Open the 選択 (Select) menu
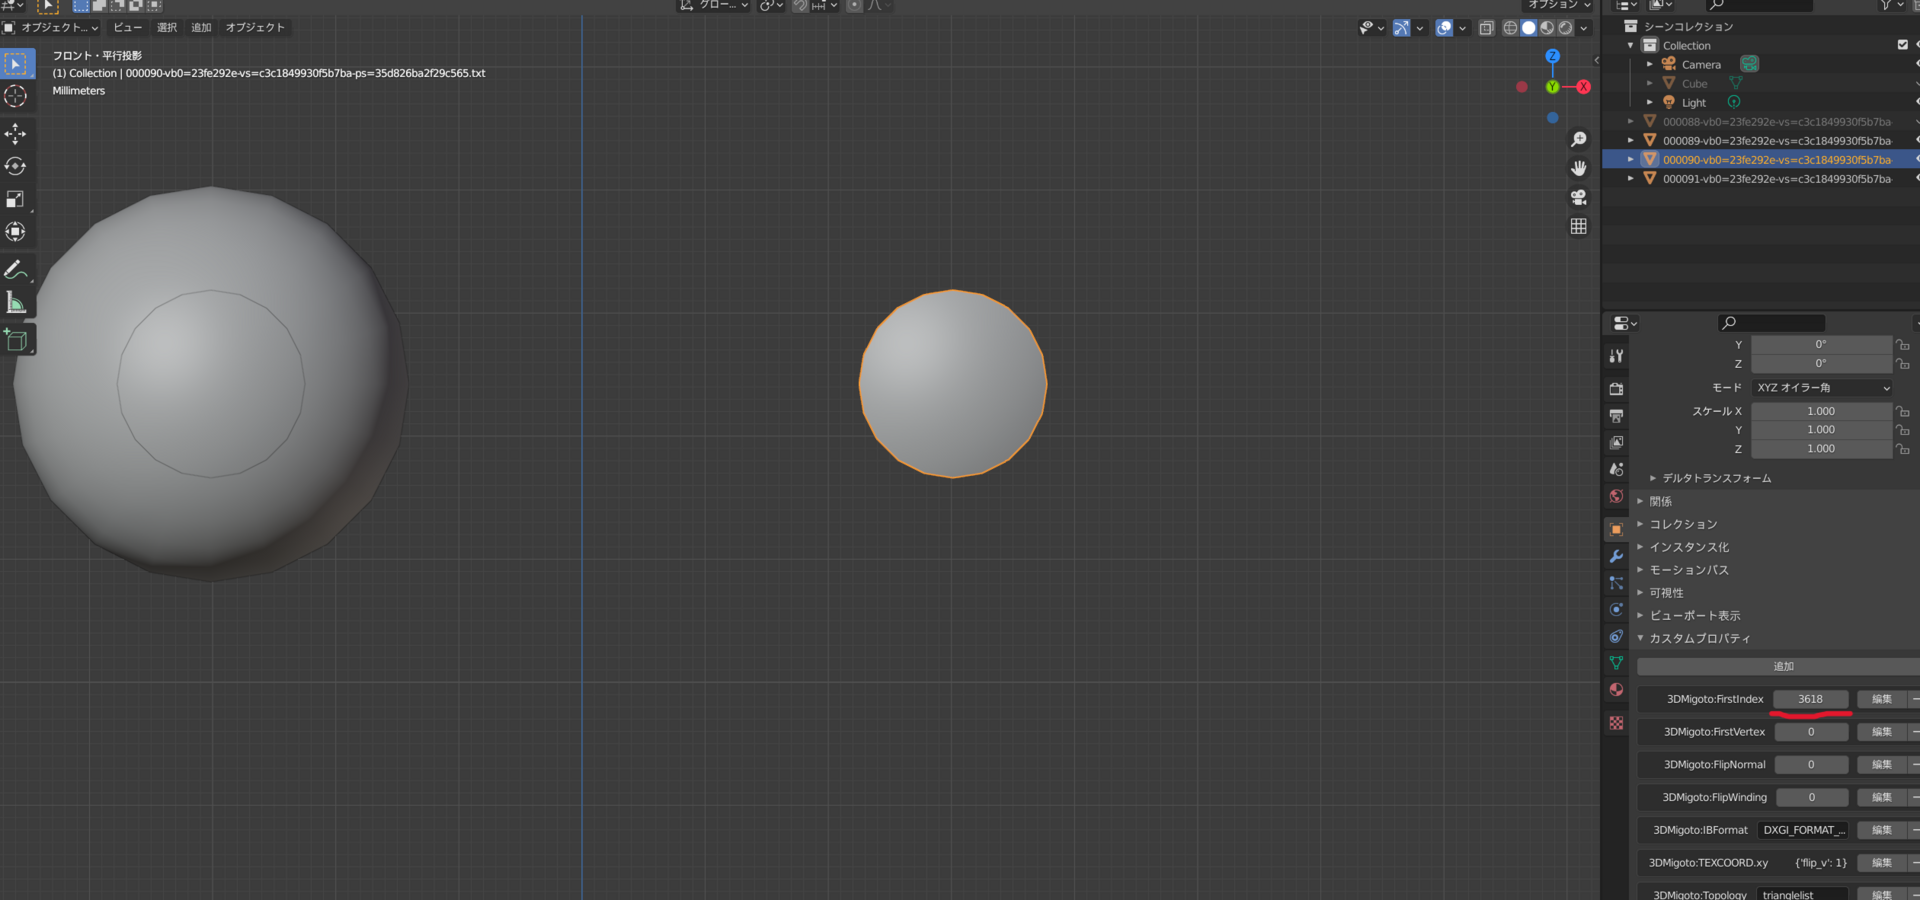The width and height of the screenshot is (1920, 900). [x=167, y=28]
